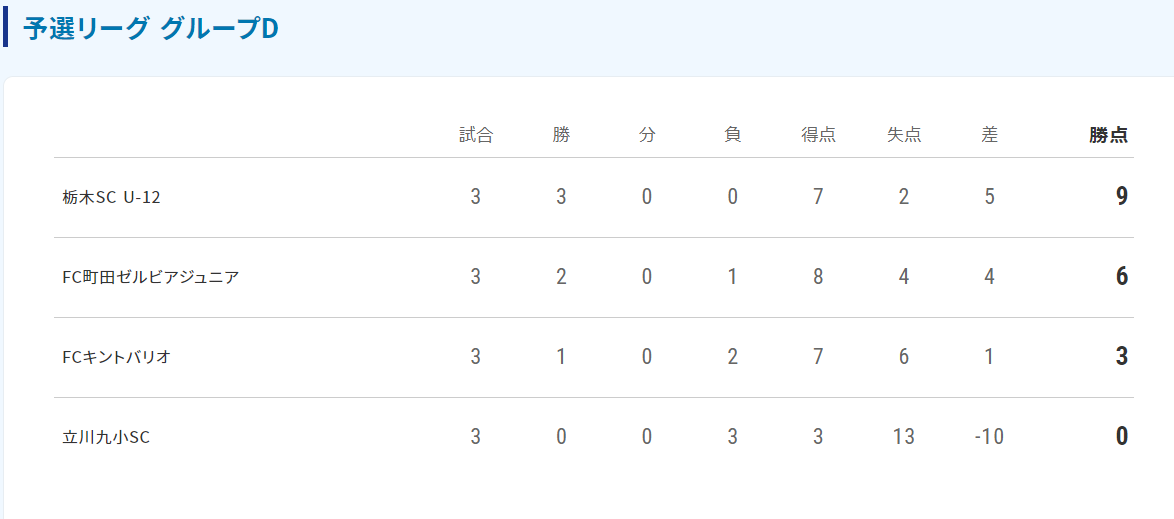
Task: Click the 勝 column header
Action: [x=562, y=135]
